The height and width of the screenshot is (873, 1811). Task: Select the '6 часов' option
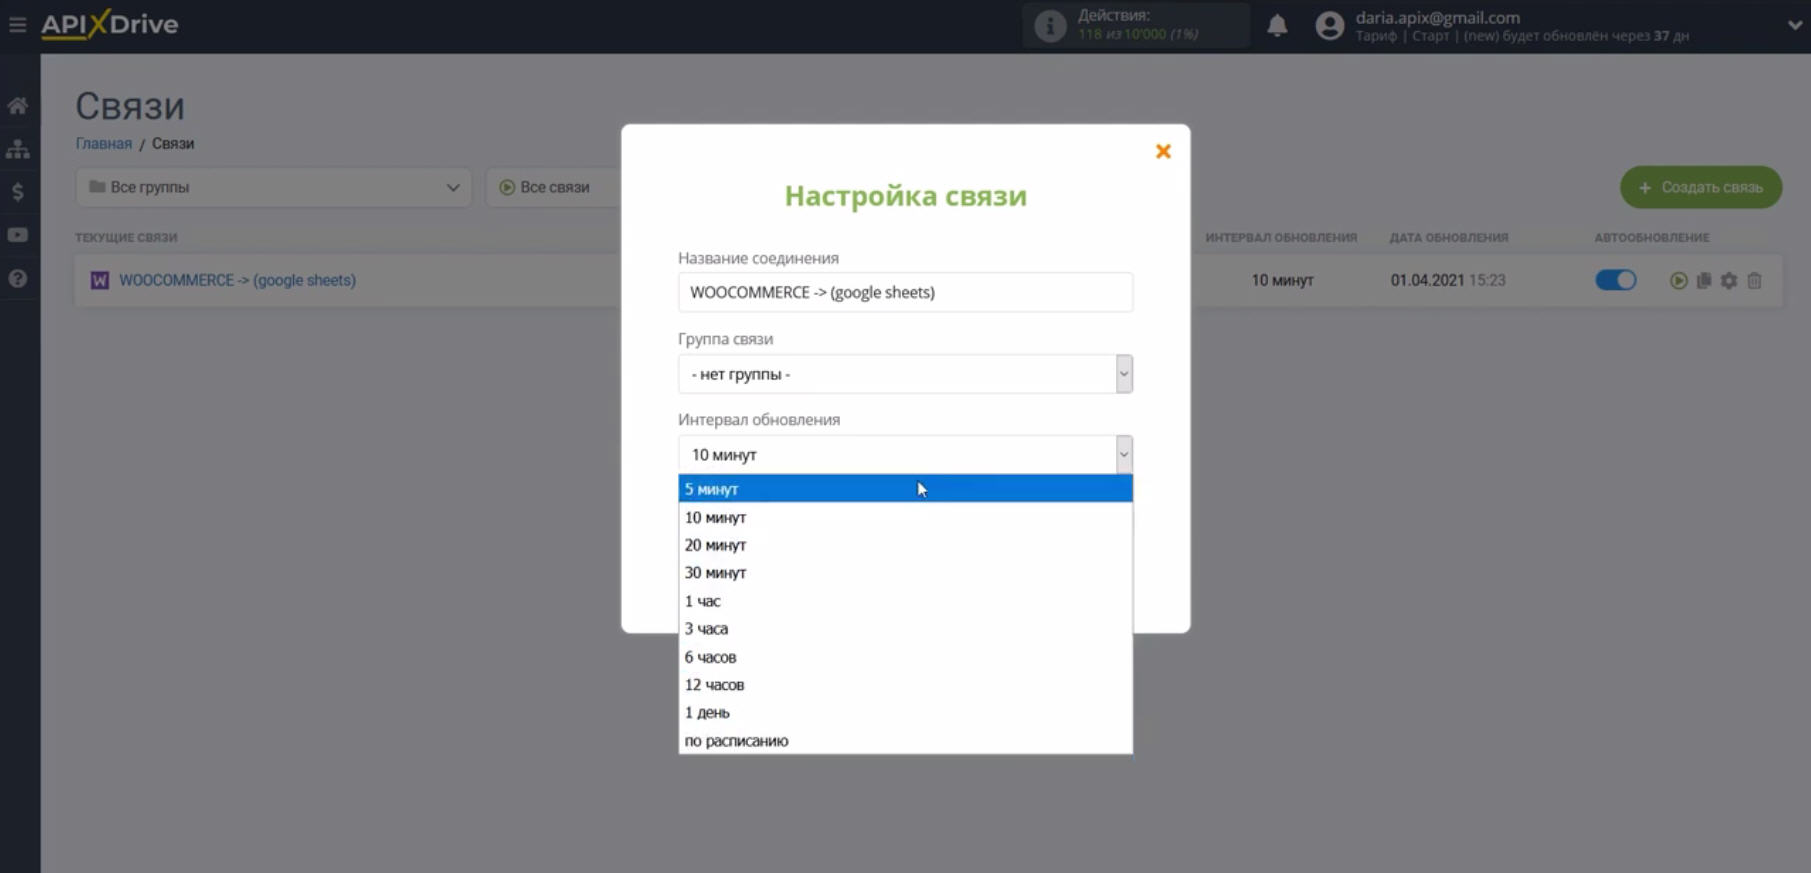pos(905,657)
